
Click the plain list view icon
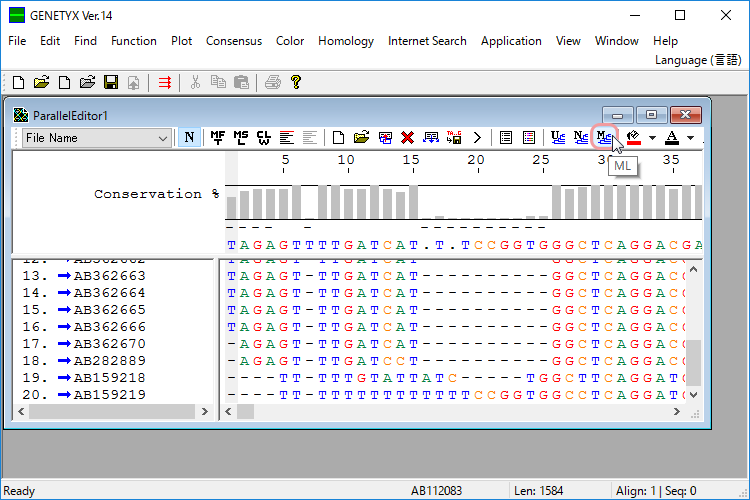[506, 138]
